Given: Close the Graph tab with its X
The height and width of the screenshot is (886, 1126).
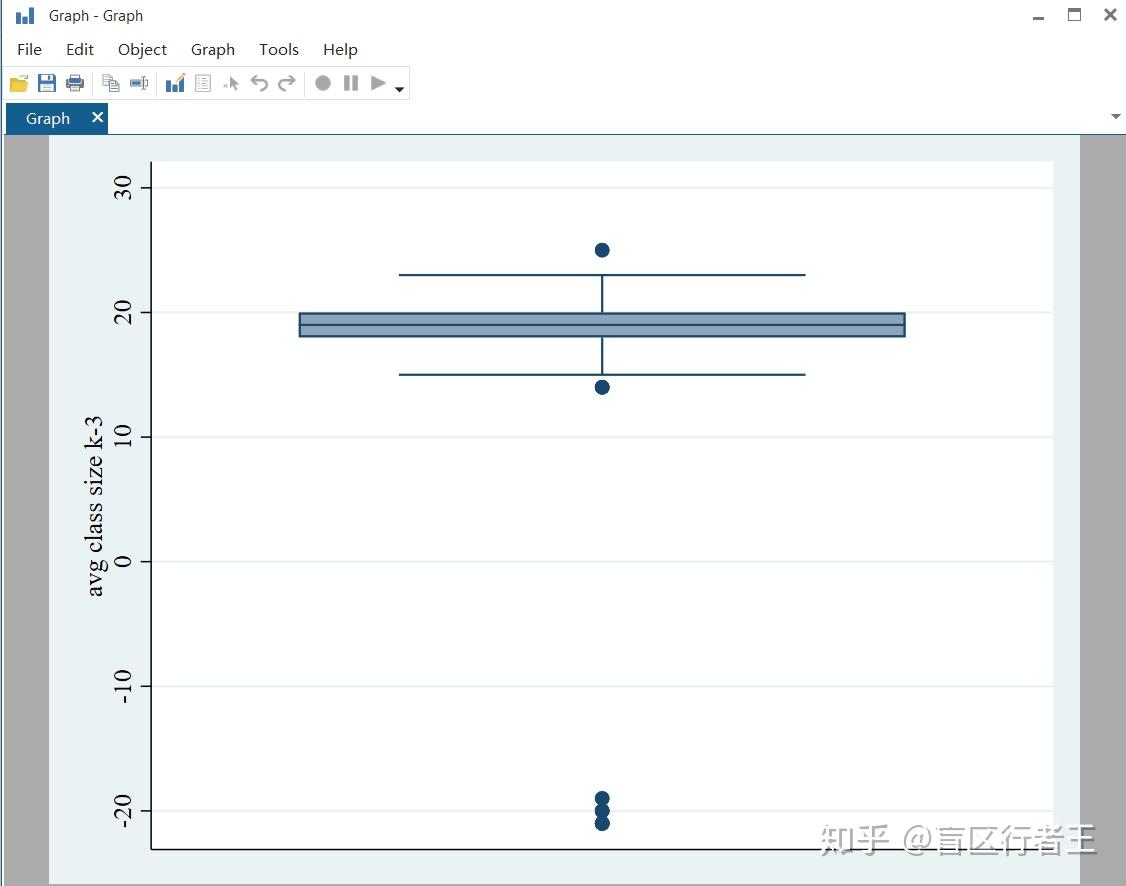Looking at the screenshot, I should coord(98,117).
